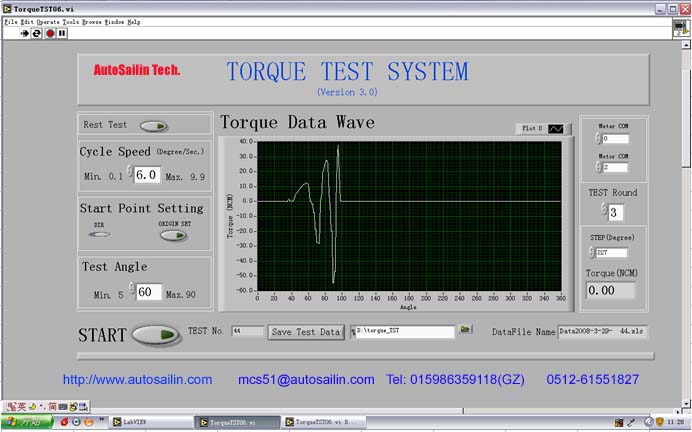Click the second Motor COM stepper arrows
This screenshot has width=692, height=432.
[x=598, y=167]
